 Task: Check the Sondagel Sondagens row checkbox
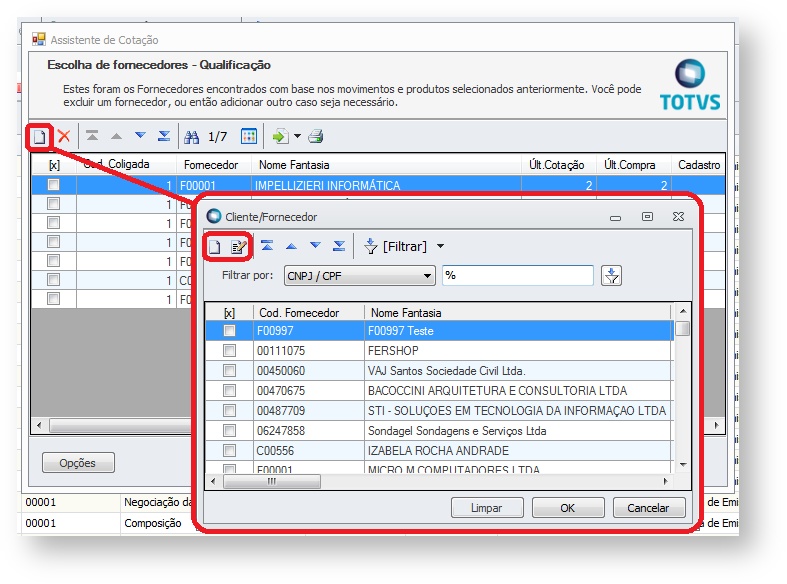point(229,430)
